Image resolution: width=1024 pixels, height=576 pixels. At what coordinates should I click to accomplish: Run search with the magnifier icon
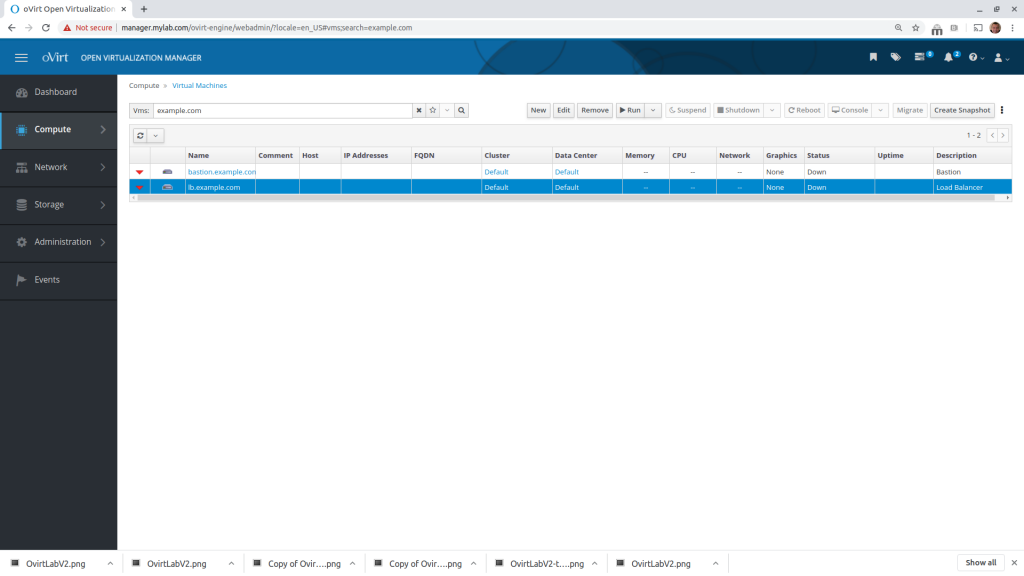tap(462, 110)
